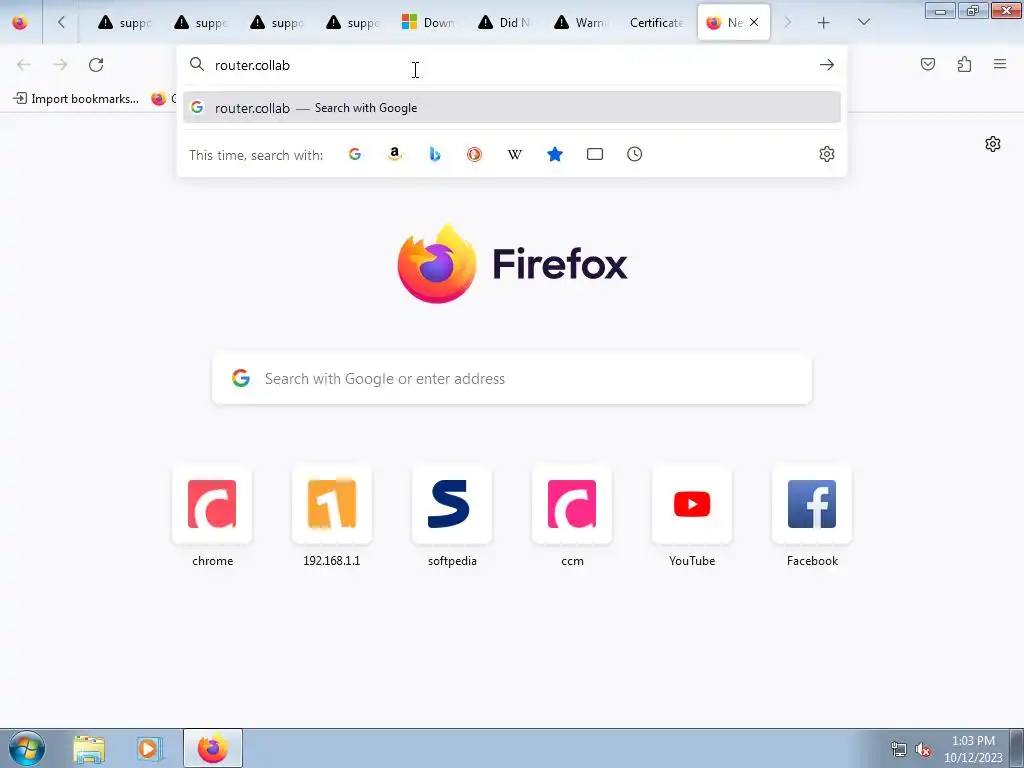This screenshot has width=1024, height=768.
Task: Search this time with Amazon icon
Action: [394, 154]
